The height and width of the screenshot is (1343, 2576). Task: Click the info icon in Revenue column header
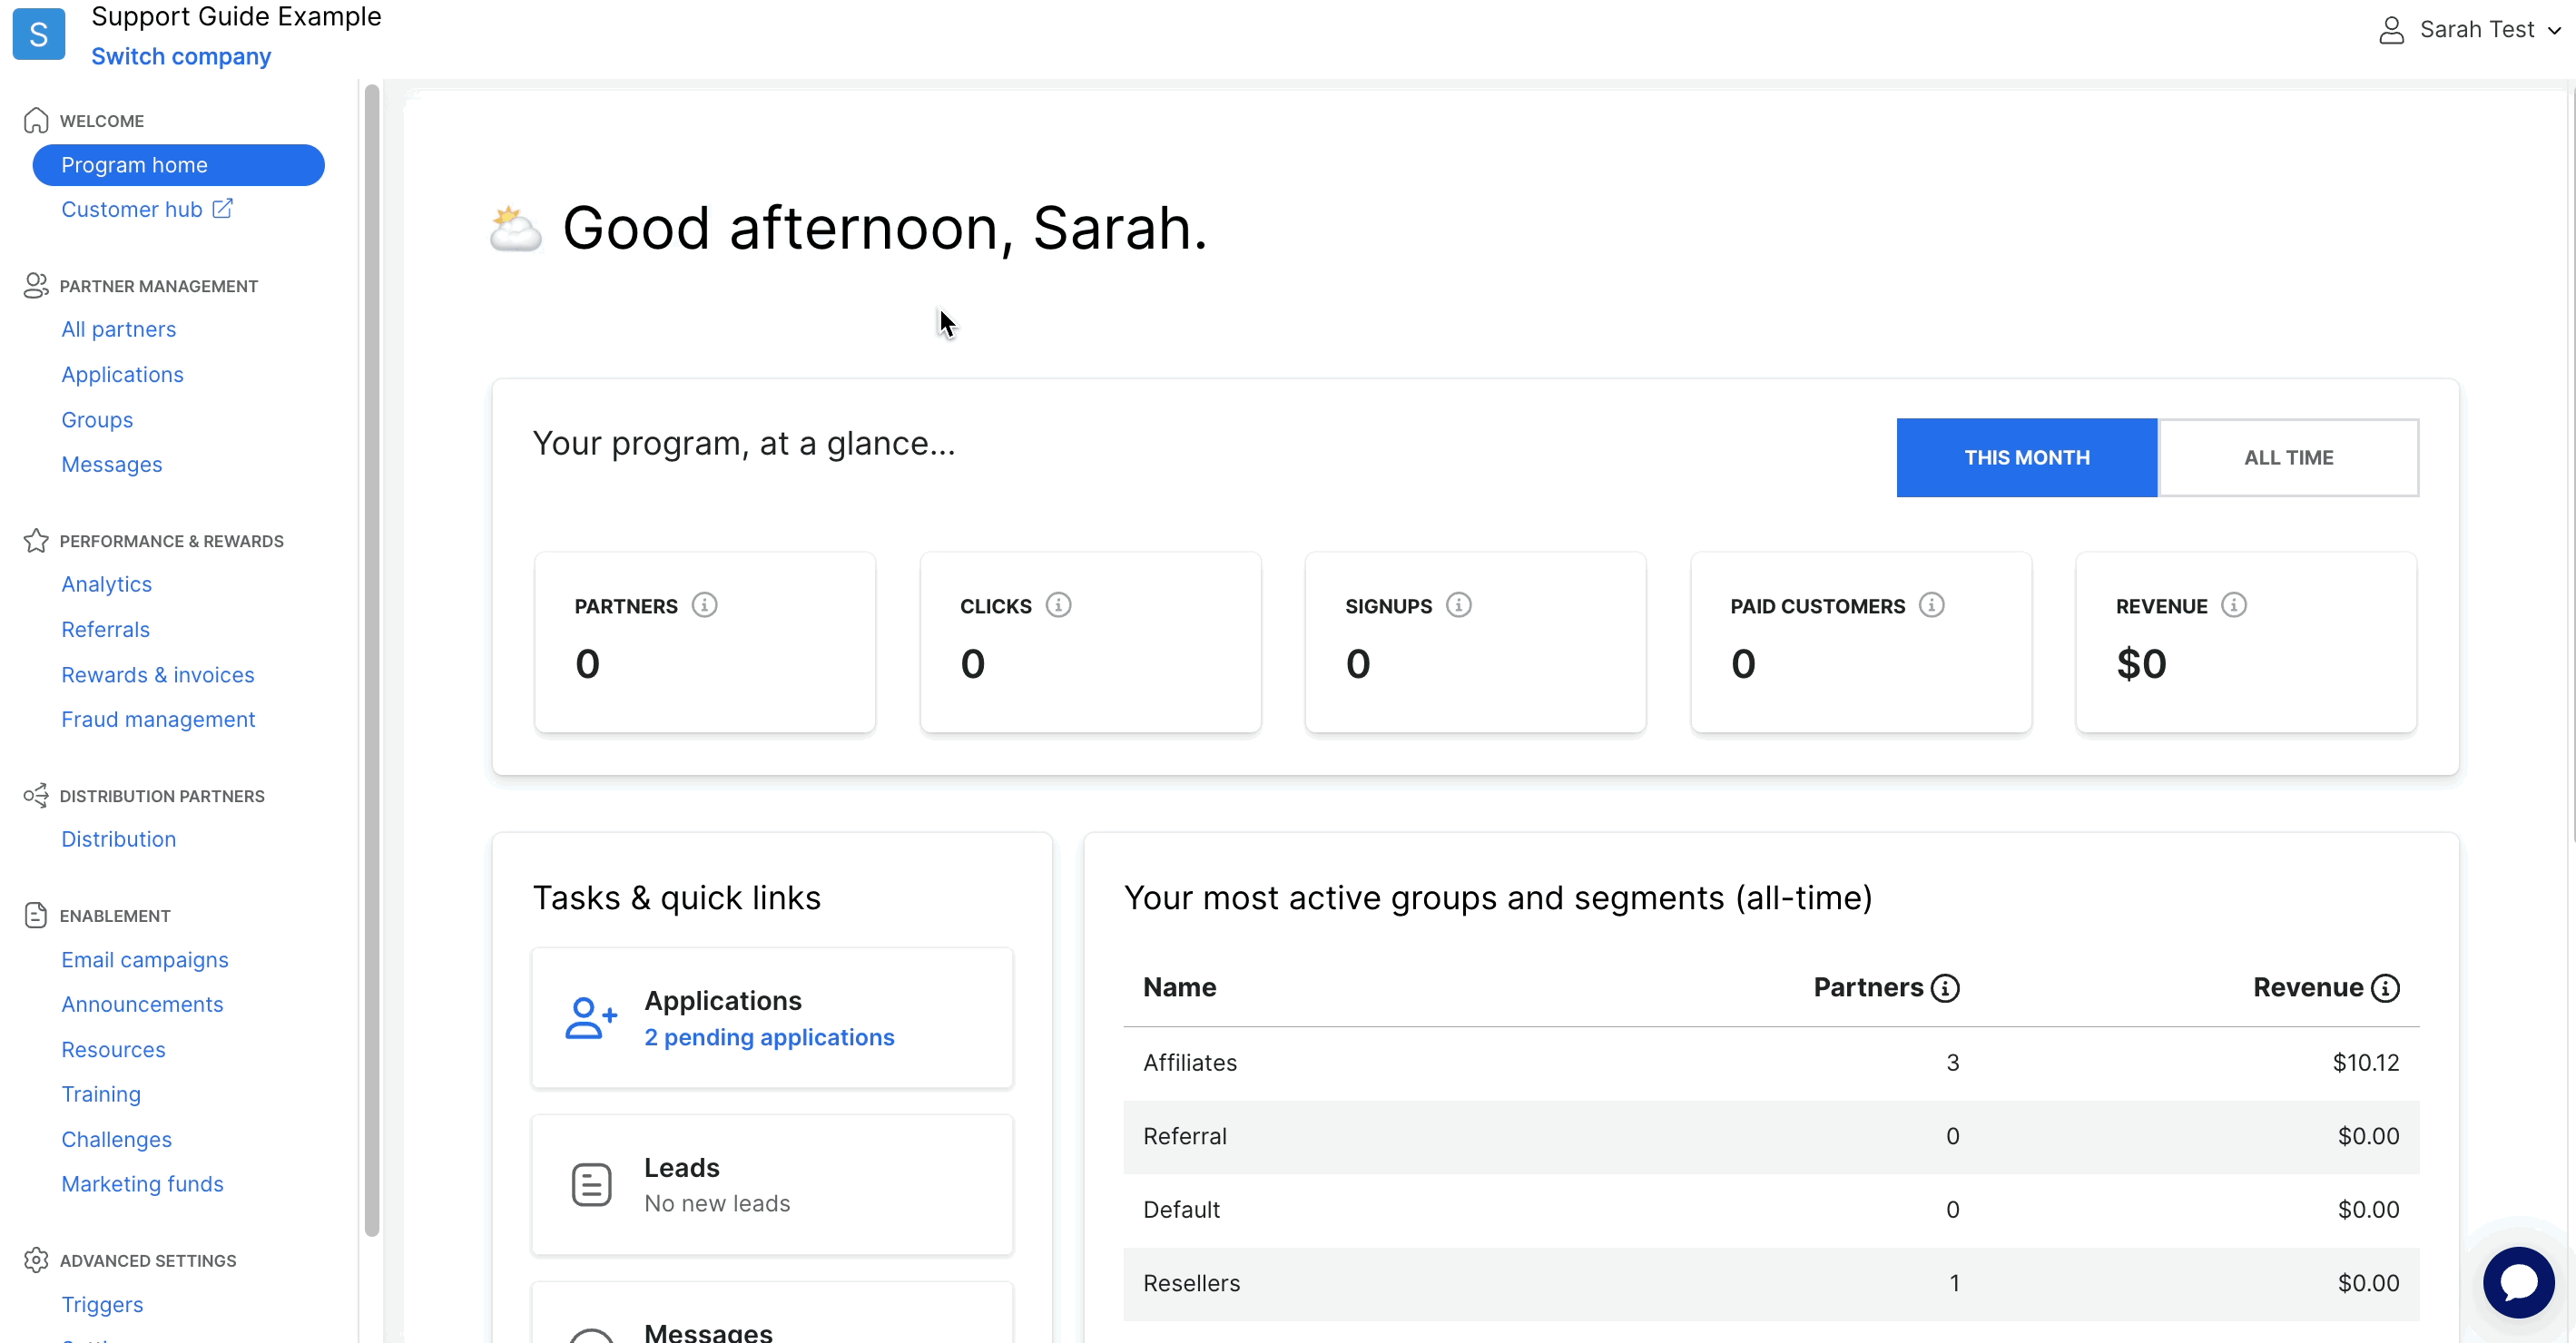tap(2385, 988)
